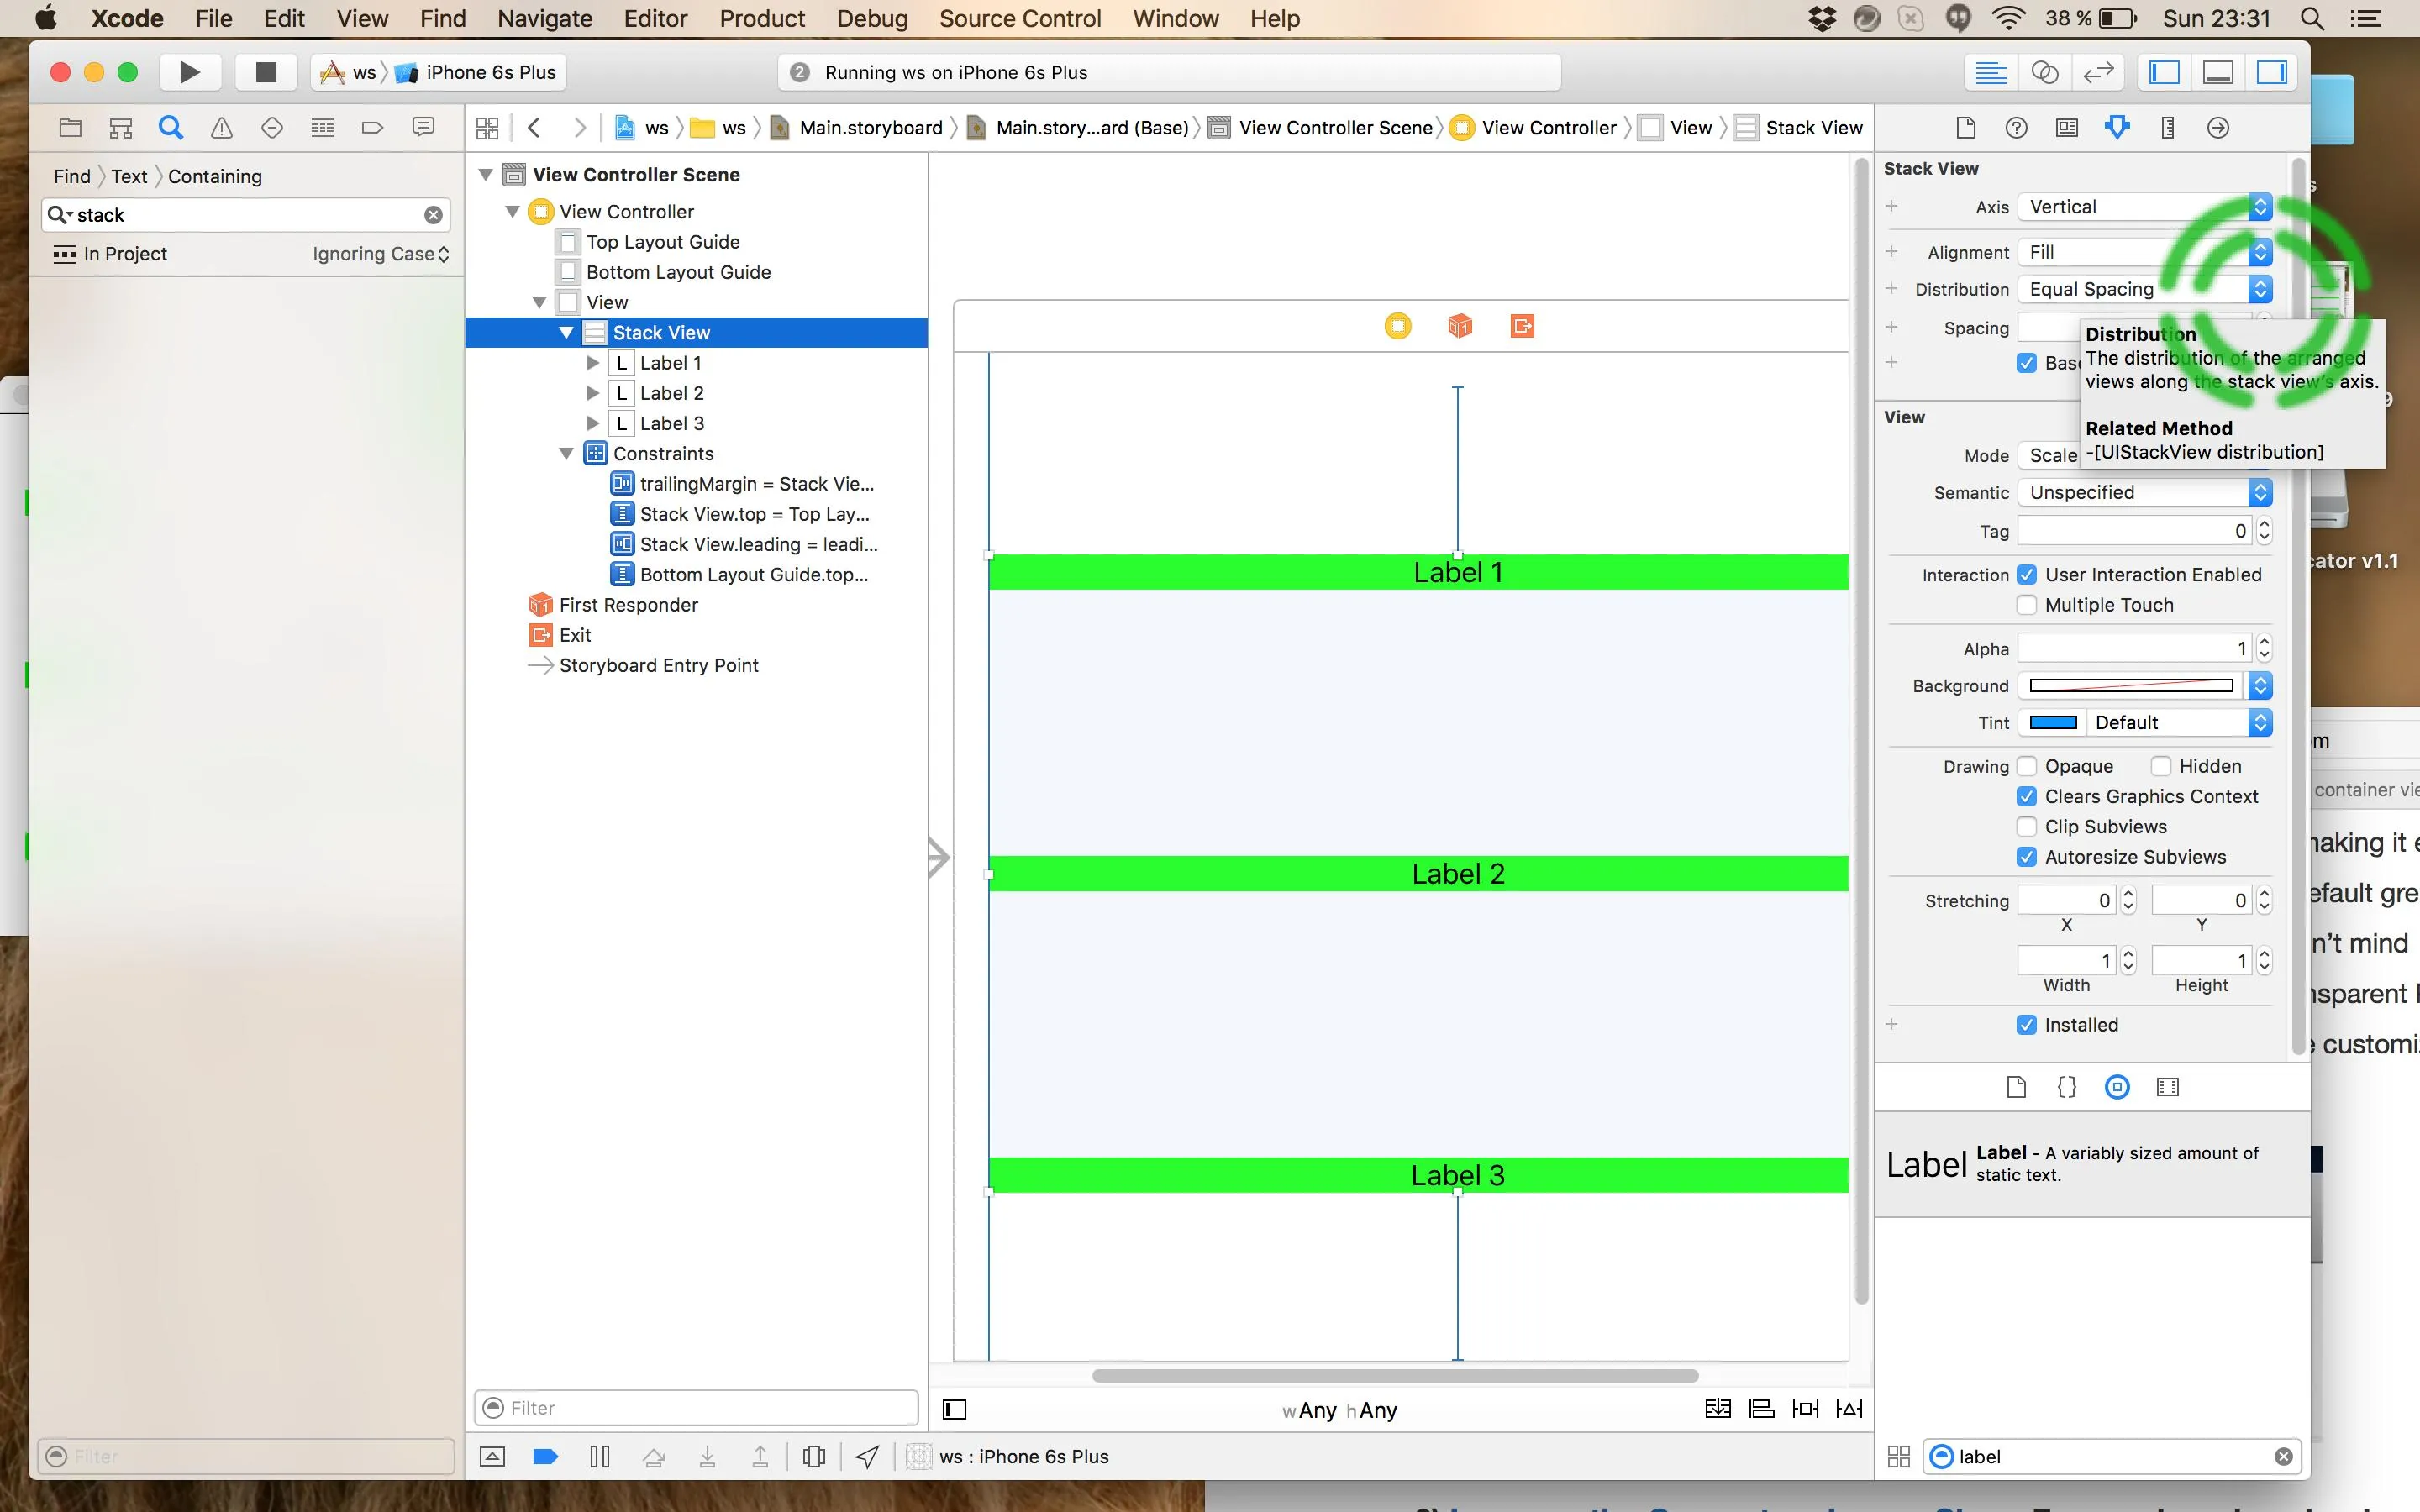The image size is (2420, 1512).
Task: Open the Pin constraints tool
Action: point(1805,1409)
